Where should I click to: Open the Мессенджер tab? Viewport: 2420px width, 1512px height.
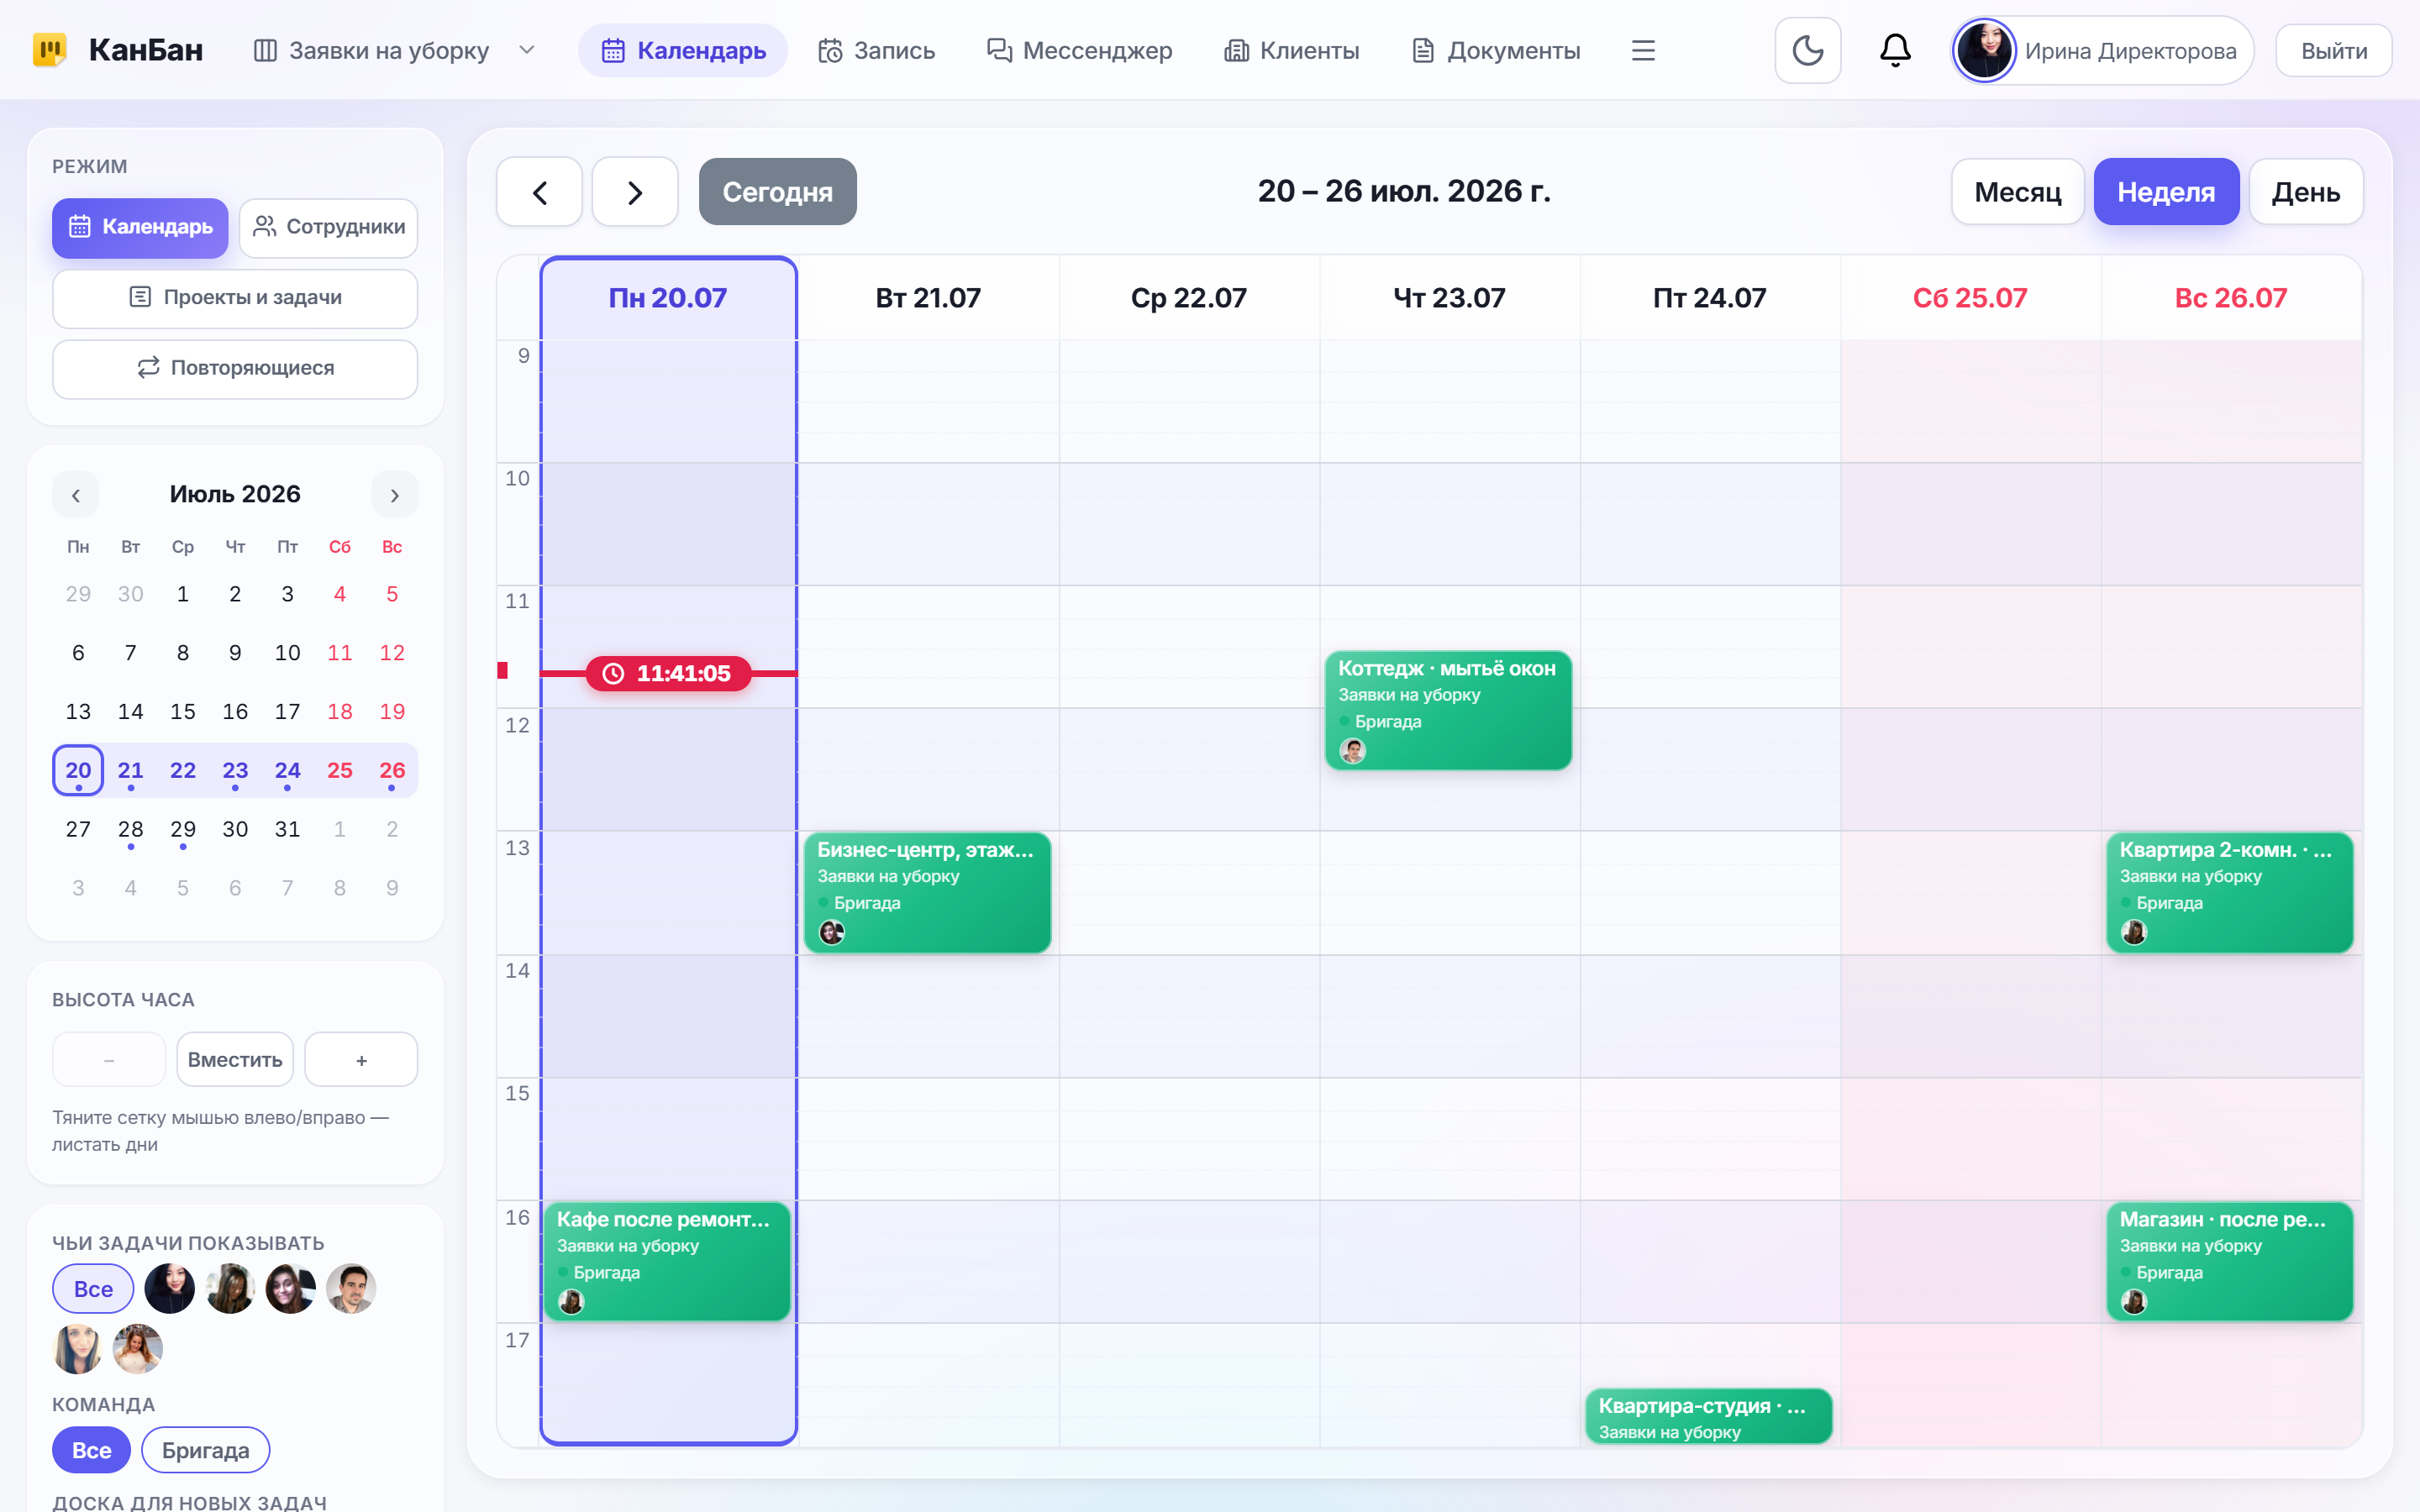1079,50
